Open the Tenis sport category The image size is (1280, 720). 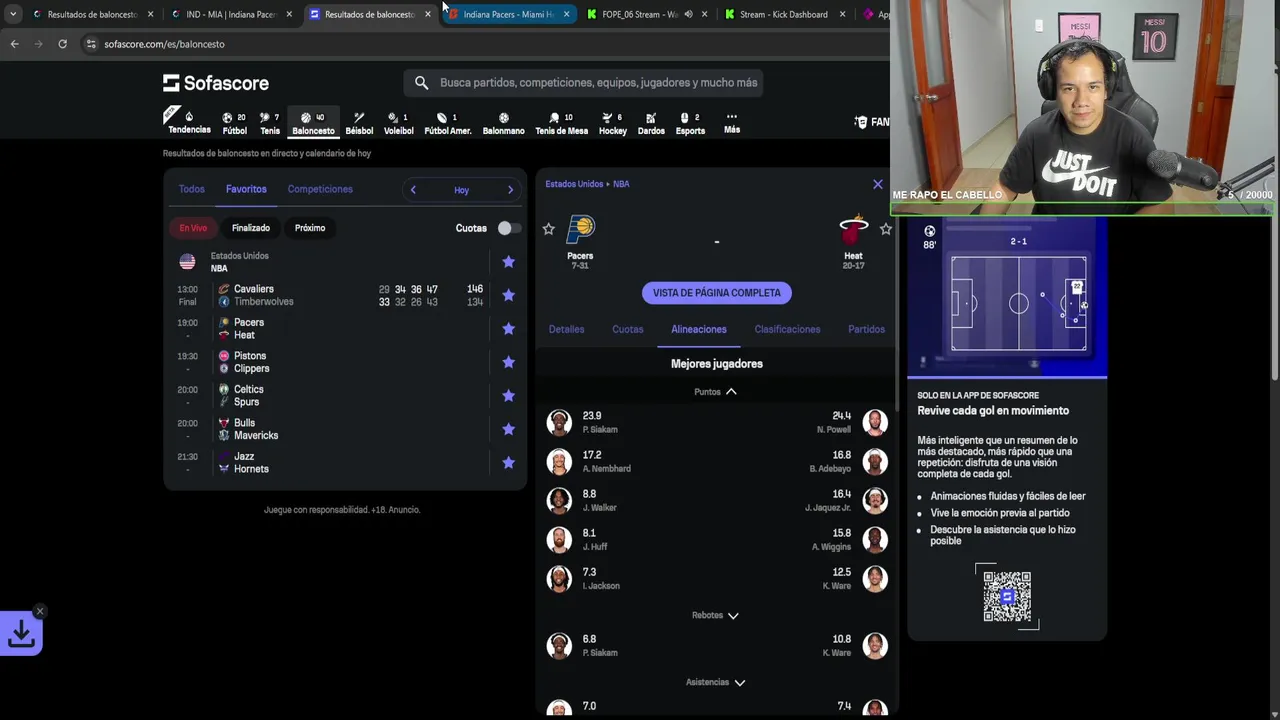270,123
